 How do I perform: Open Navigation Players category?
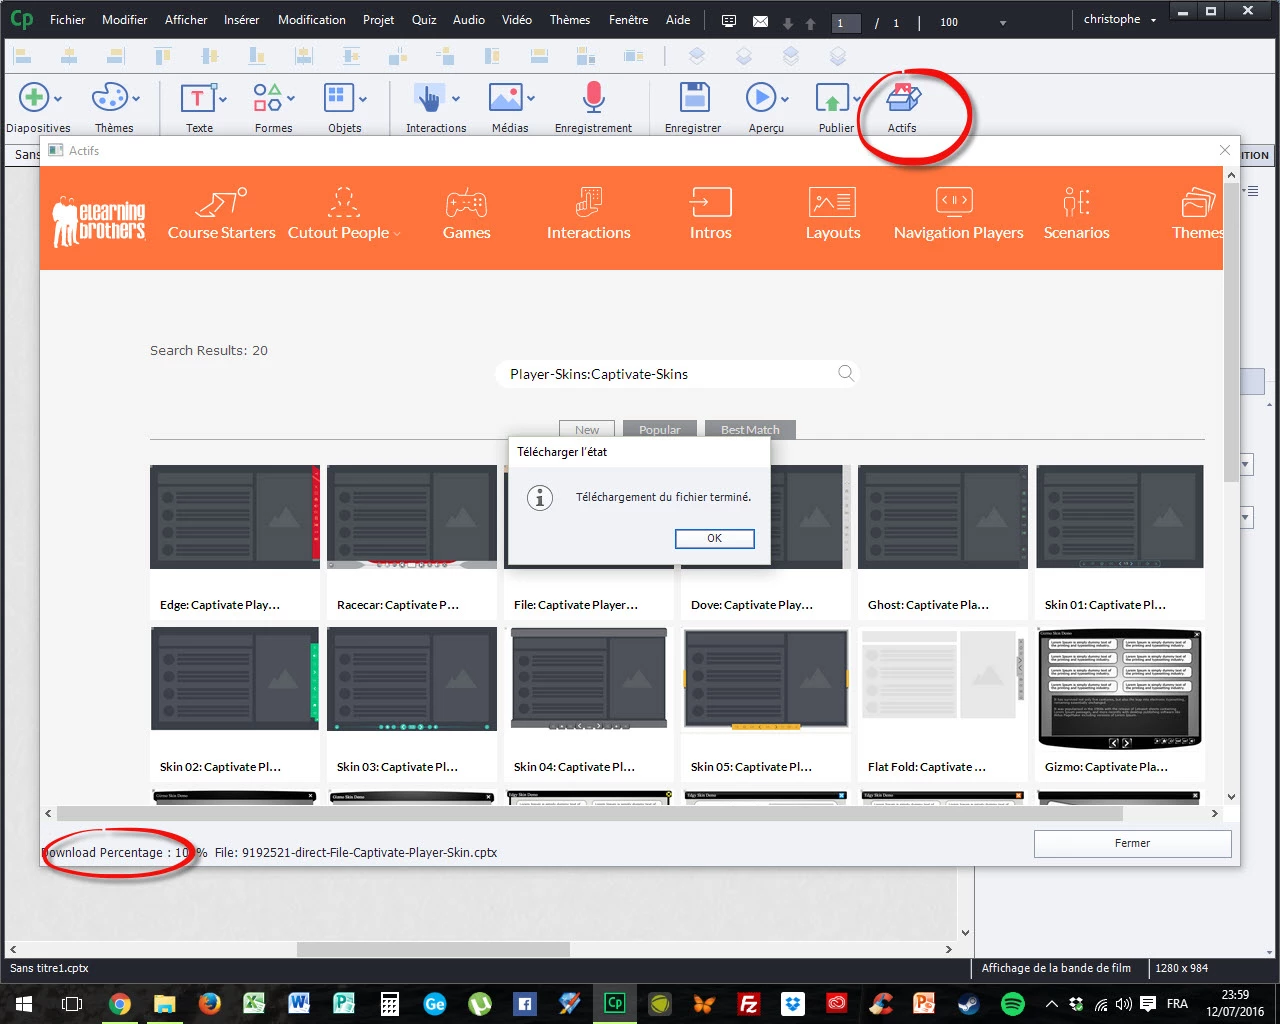tap(958, 215)
